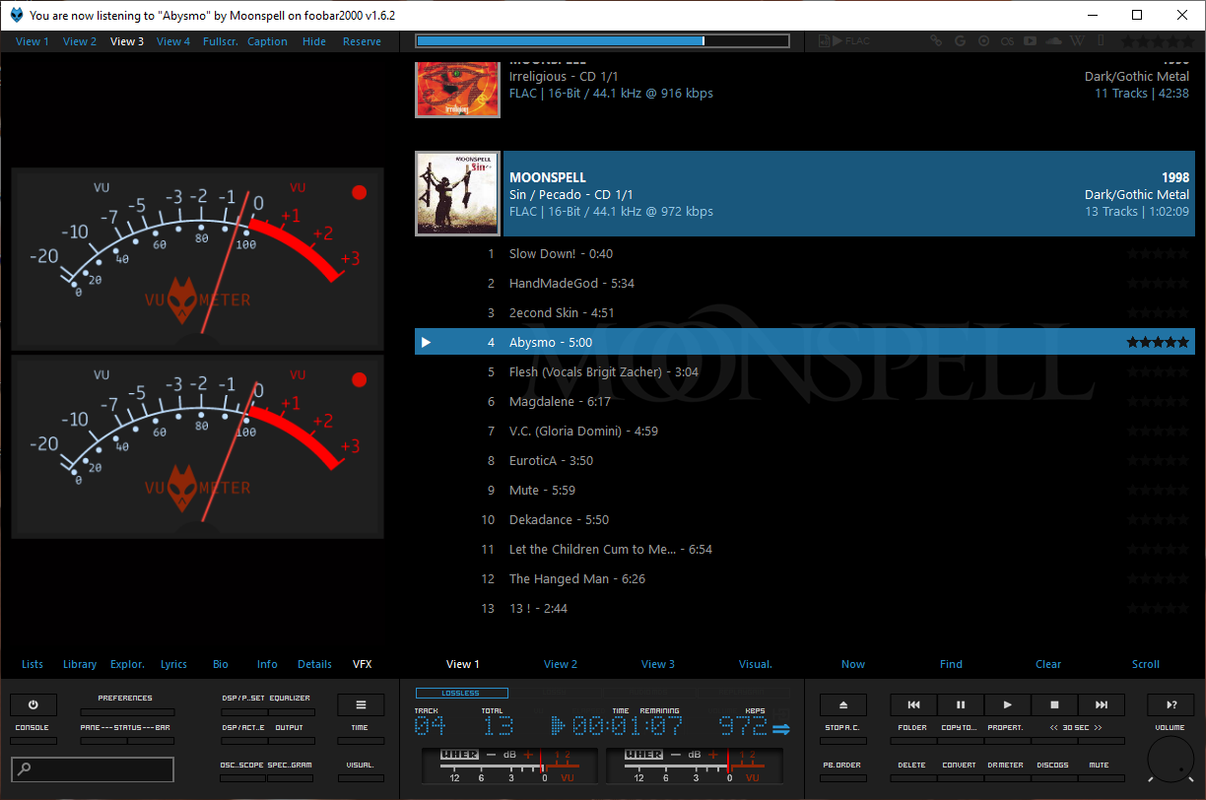Toggle the PB.Order switch
This screenshot has width=1206, height=800.
pos(843,778)
